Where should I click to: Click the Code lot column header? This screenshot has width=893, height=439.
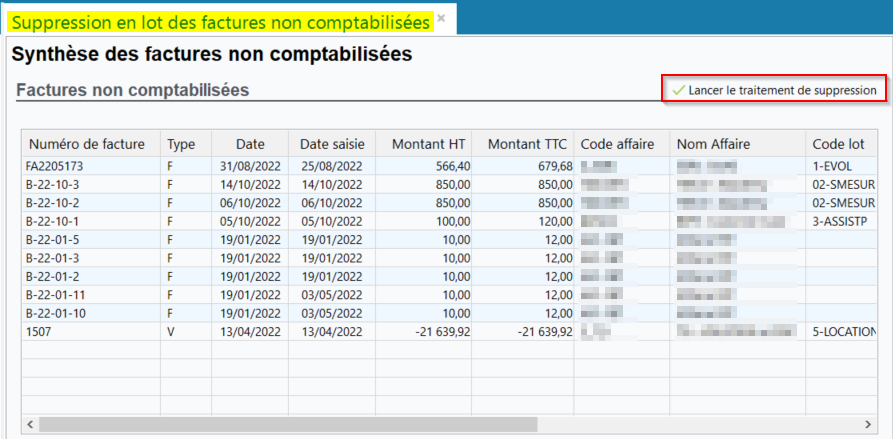pyautogui.click(x=840, y=144)
